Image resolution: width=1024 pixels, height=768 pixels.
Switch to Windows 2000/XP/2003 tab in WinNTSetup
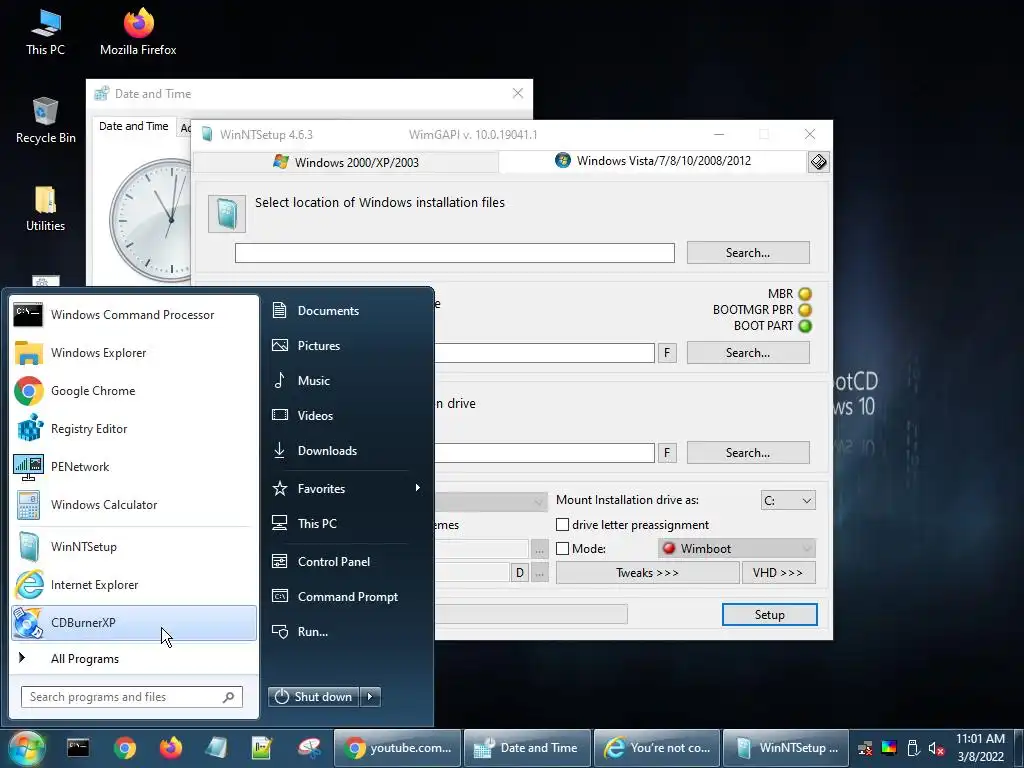[346, 162]
